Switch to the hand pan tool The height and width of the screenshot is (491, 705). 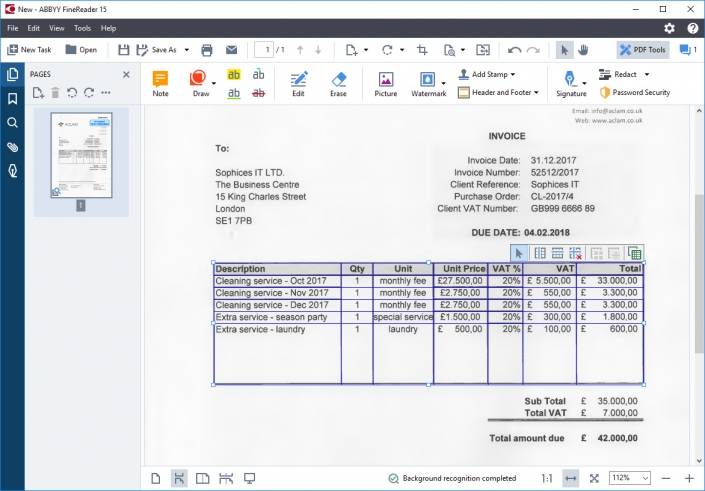(x=583, y=50)
